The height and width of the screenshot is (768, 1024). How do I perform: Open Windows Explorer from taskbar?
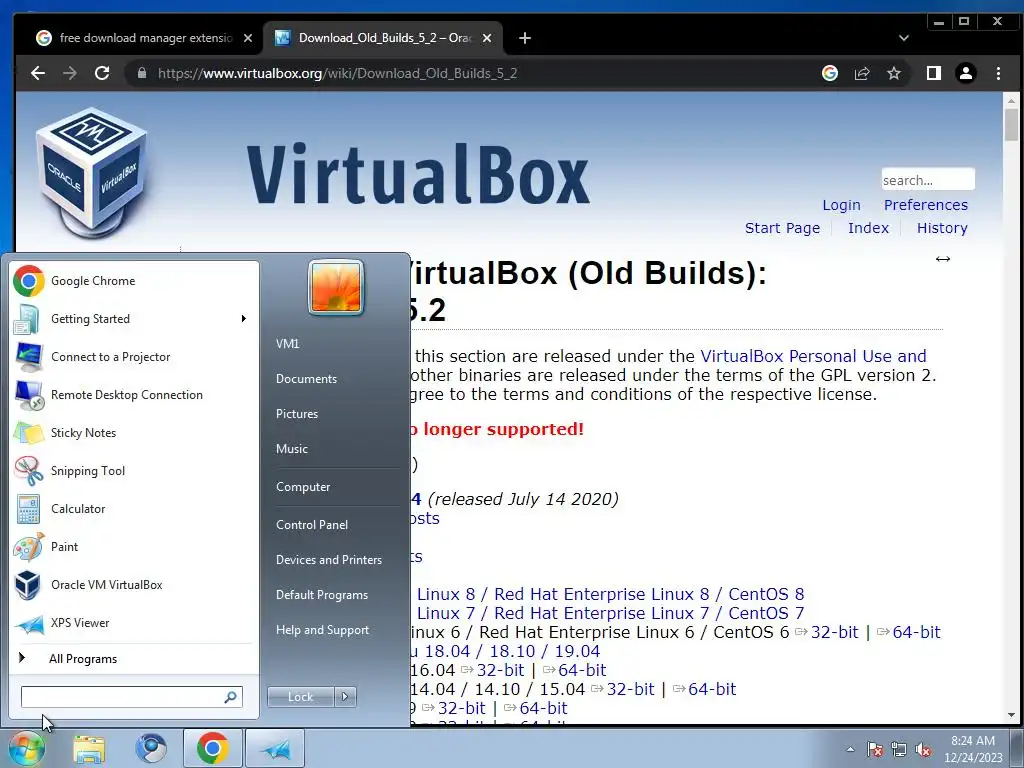[x=89, y=748]
